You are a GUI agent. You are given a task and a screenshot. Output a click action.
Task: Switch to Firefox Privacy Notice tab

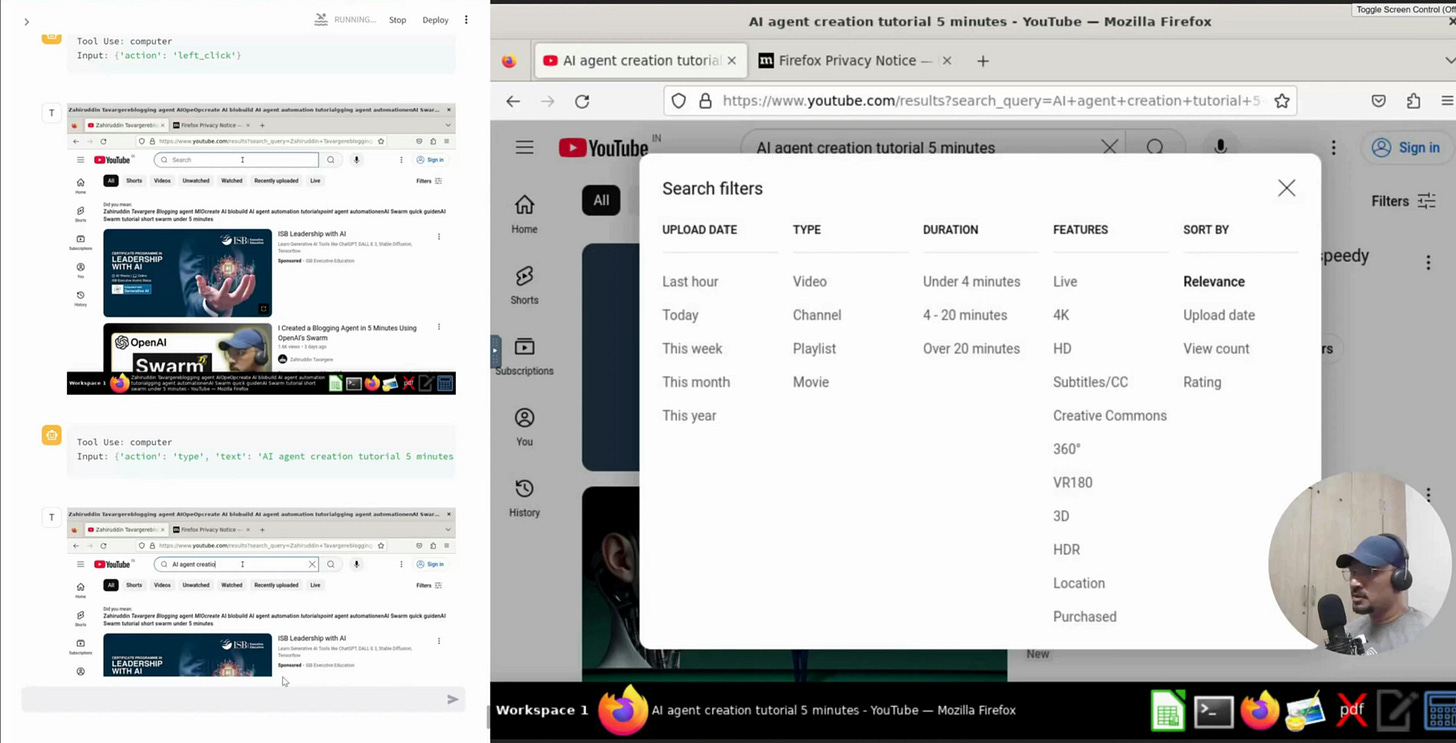pyautogui.click(x=855, y=61)
